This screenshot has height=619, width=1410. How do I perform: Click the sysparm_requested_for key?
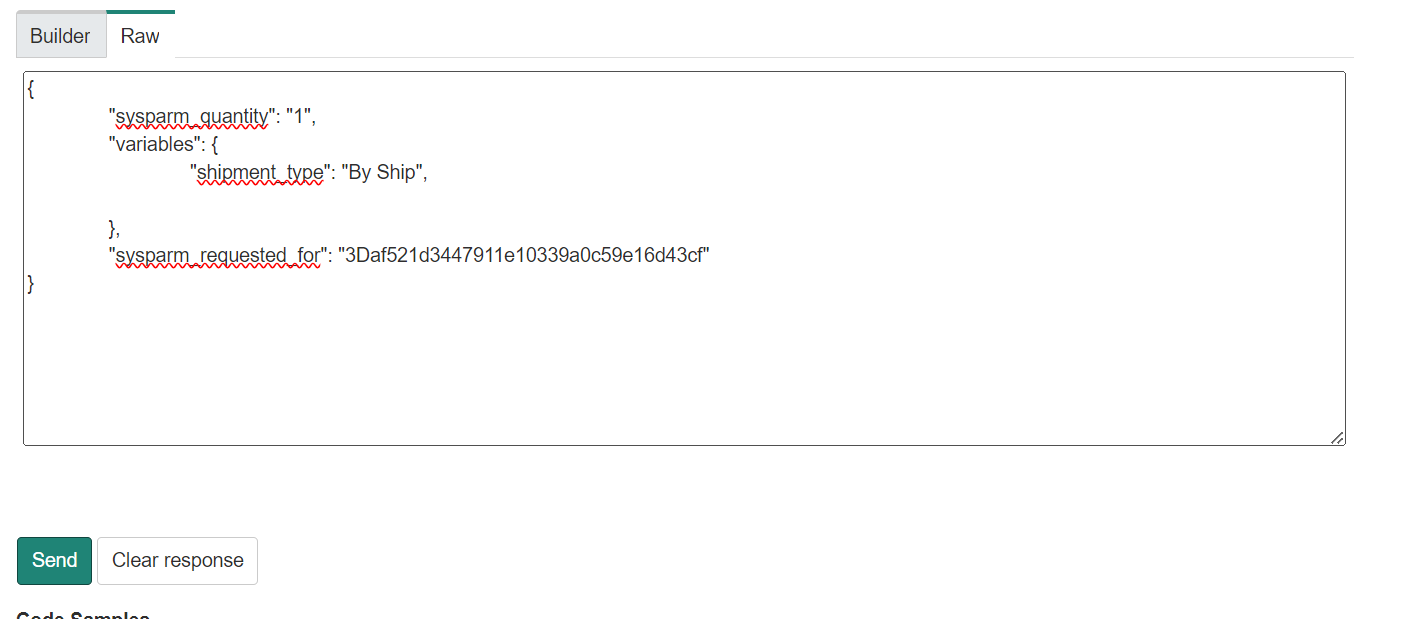[218, 256]
